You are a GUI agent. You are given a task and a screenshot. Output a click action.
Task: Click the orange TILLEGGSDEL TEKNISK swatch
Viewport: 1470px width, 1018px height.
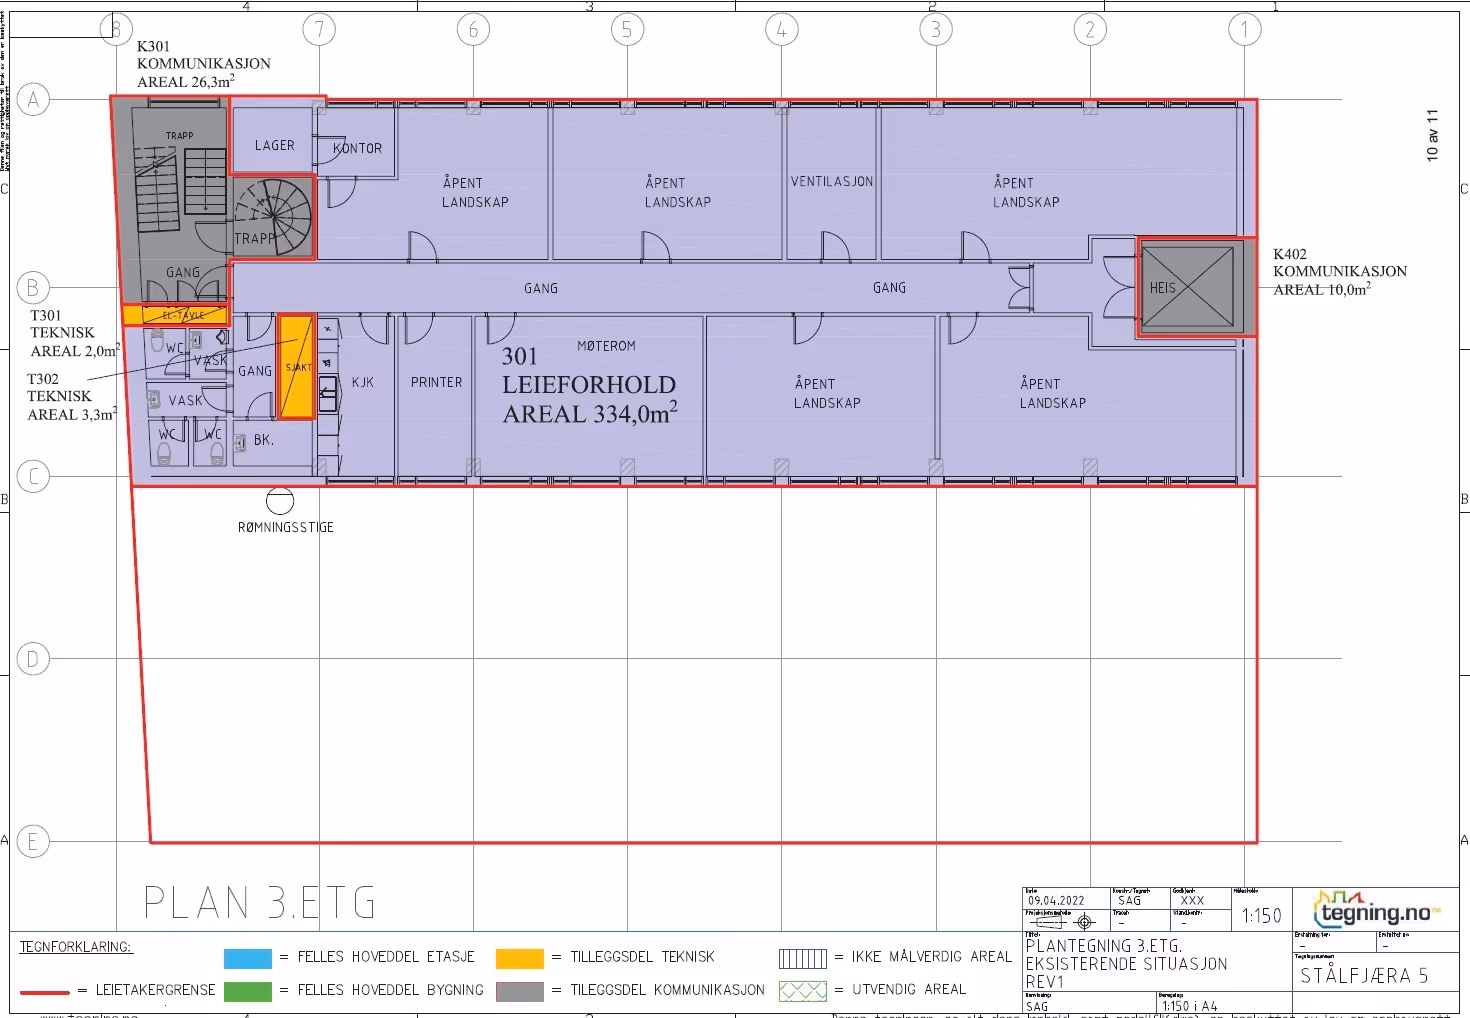tap(520, 958)
